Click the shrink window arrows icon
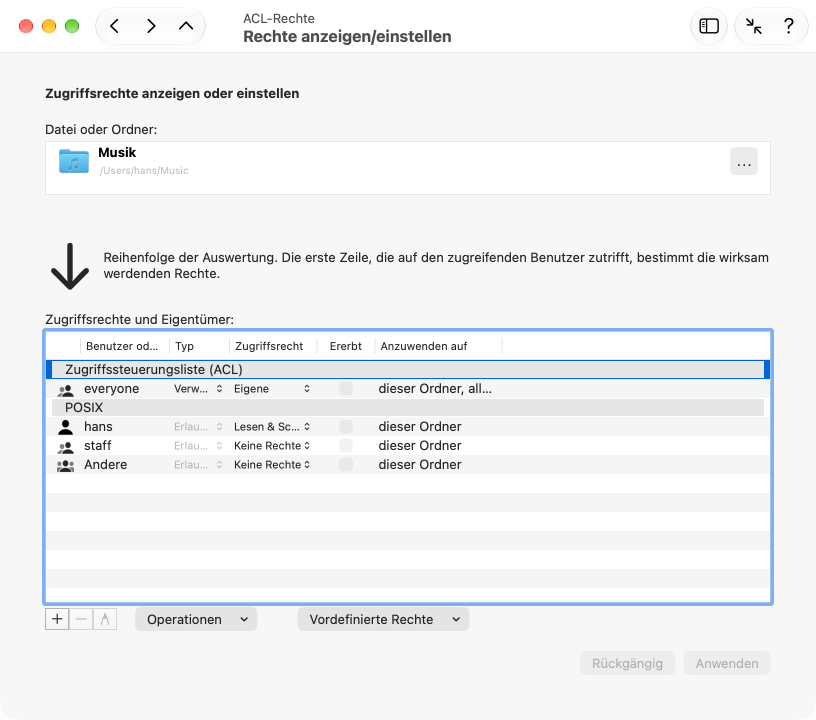This screenshot has height=720, width=816. [x=753, y=26]
